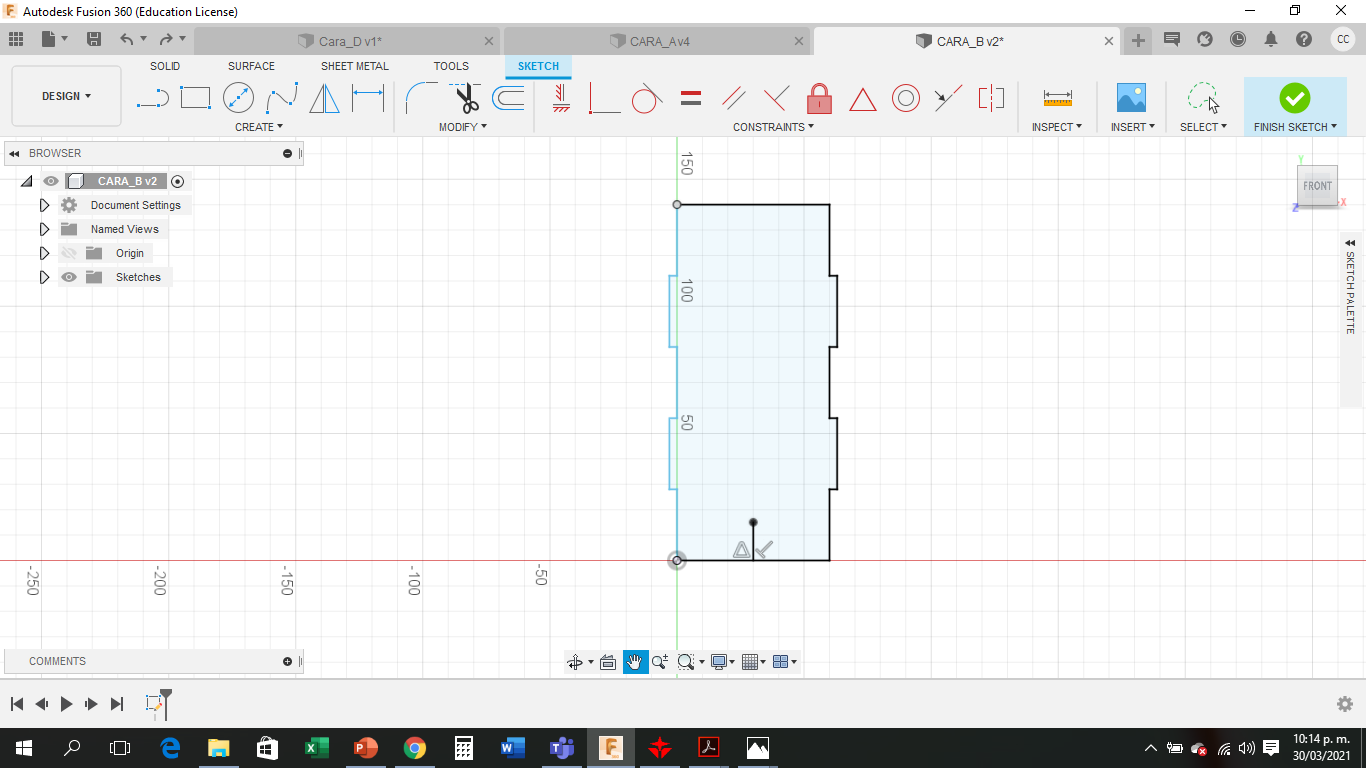Screen dimensions: 1366x768
Task: Go to the start of the timeline
Action: pyautogui.click(x=17, y=704)
